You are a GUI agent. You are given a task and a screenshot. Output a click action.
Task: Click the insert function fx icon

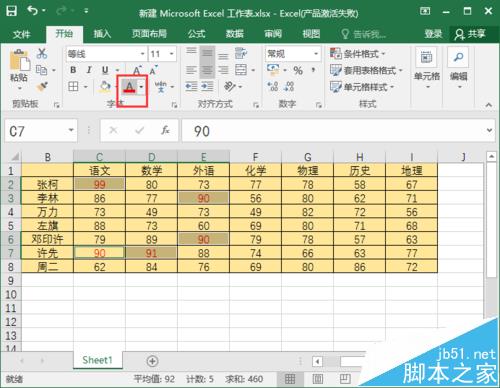tap(165, 130)
